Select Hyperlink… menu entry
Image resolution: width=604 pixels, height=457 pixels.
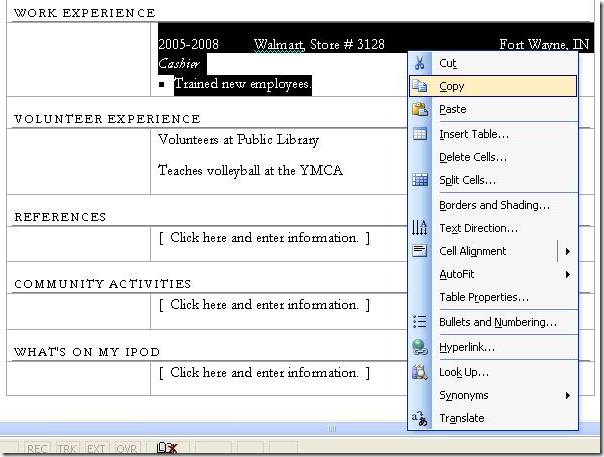493,347
